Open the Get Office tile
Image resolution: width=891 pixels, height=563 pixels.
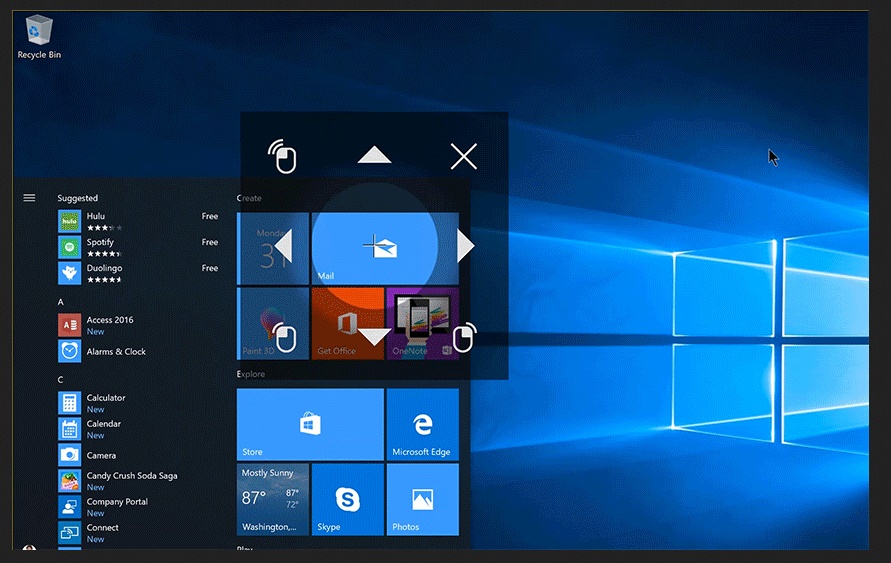[348, 323]
